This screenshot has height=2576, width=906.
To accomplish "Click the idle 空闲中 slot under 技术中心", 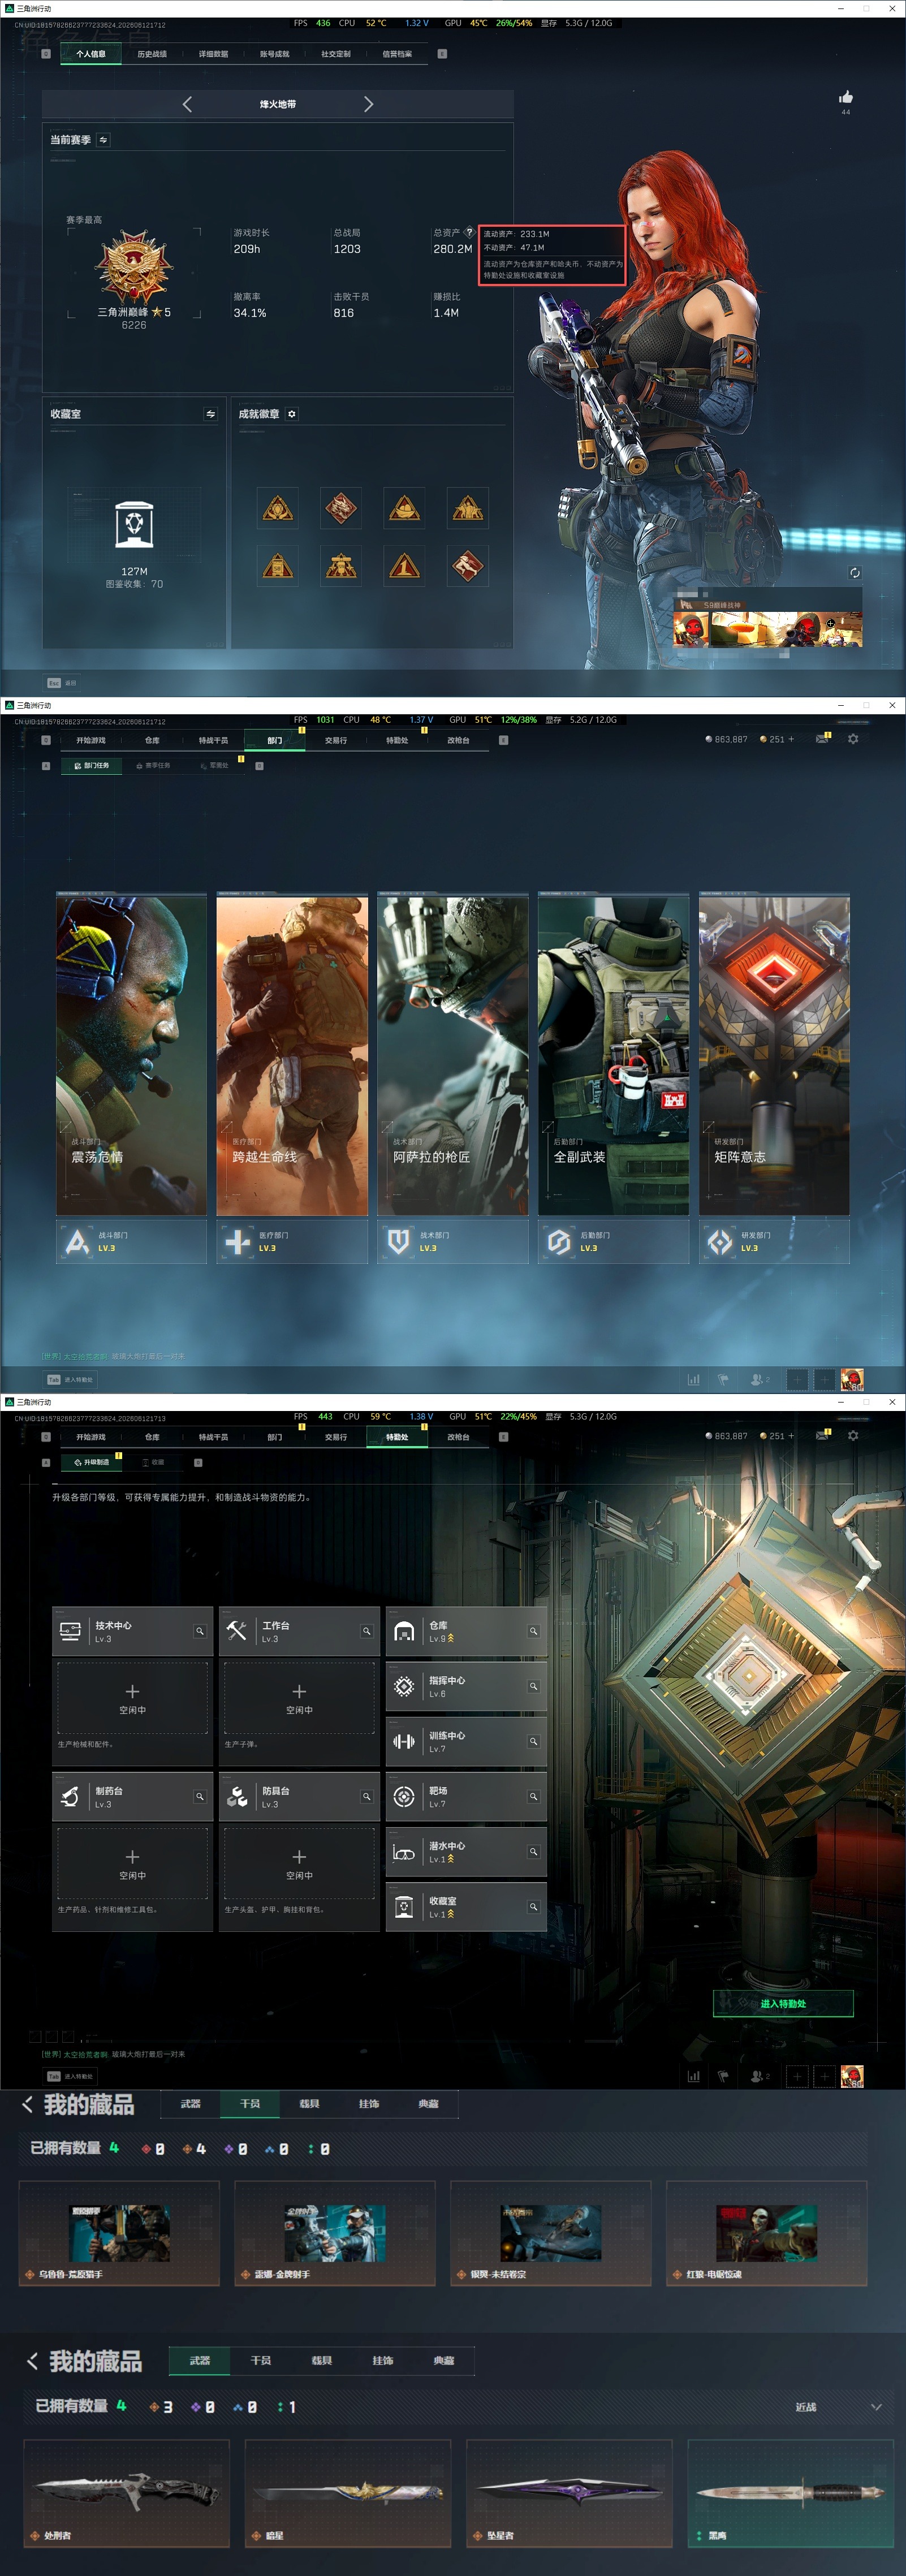I will [133, 1698].
